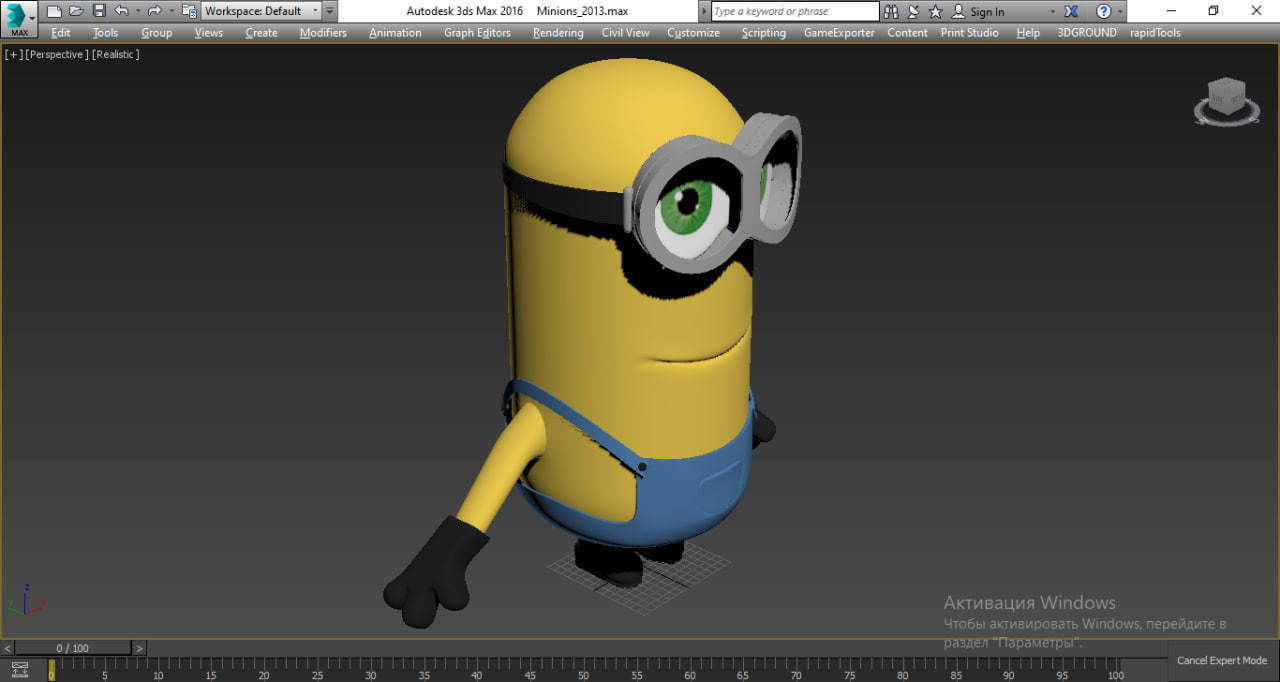The height and width of the screenshot is (682, 1280).
Task: Click the Help question mark icon
Action: coord(1103,11)
